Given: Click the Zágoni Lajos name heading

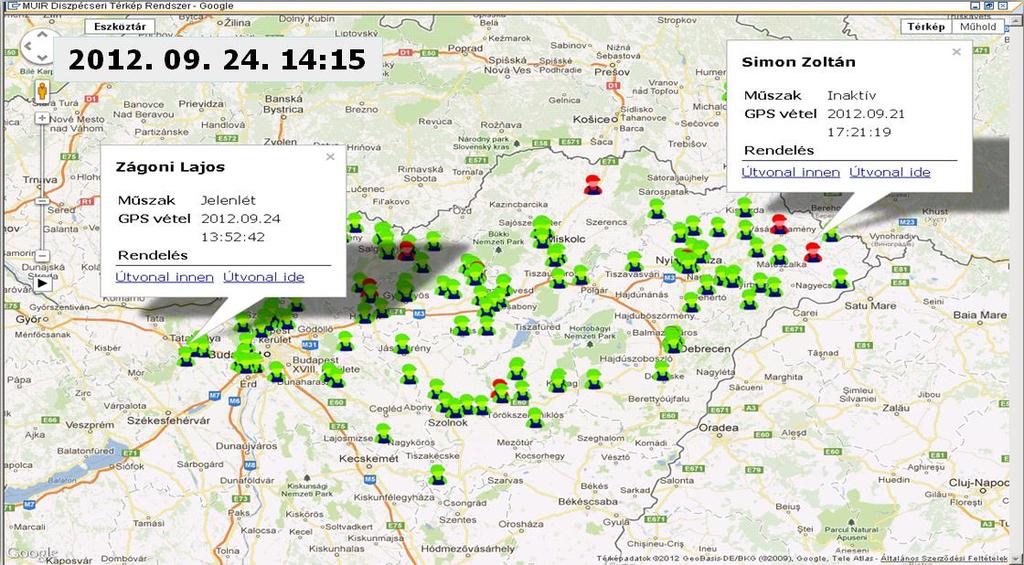Looking at the screenshot, I should 170,167.
